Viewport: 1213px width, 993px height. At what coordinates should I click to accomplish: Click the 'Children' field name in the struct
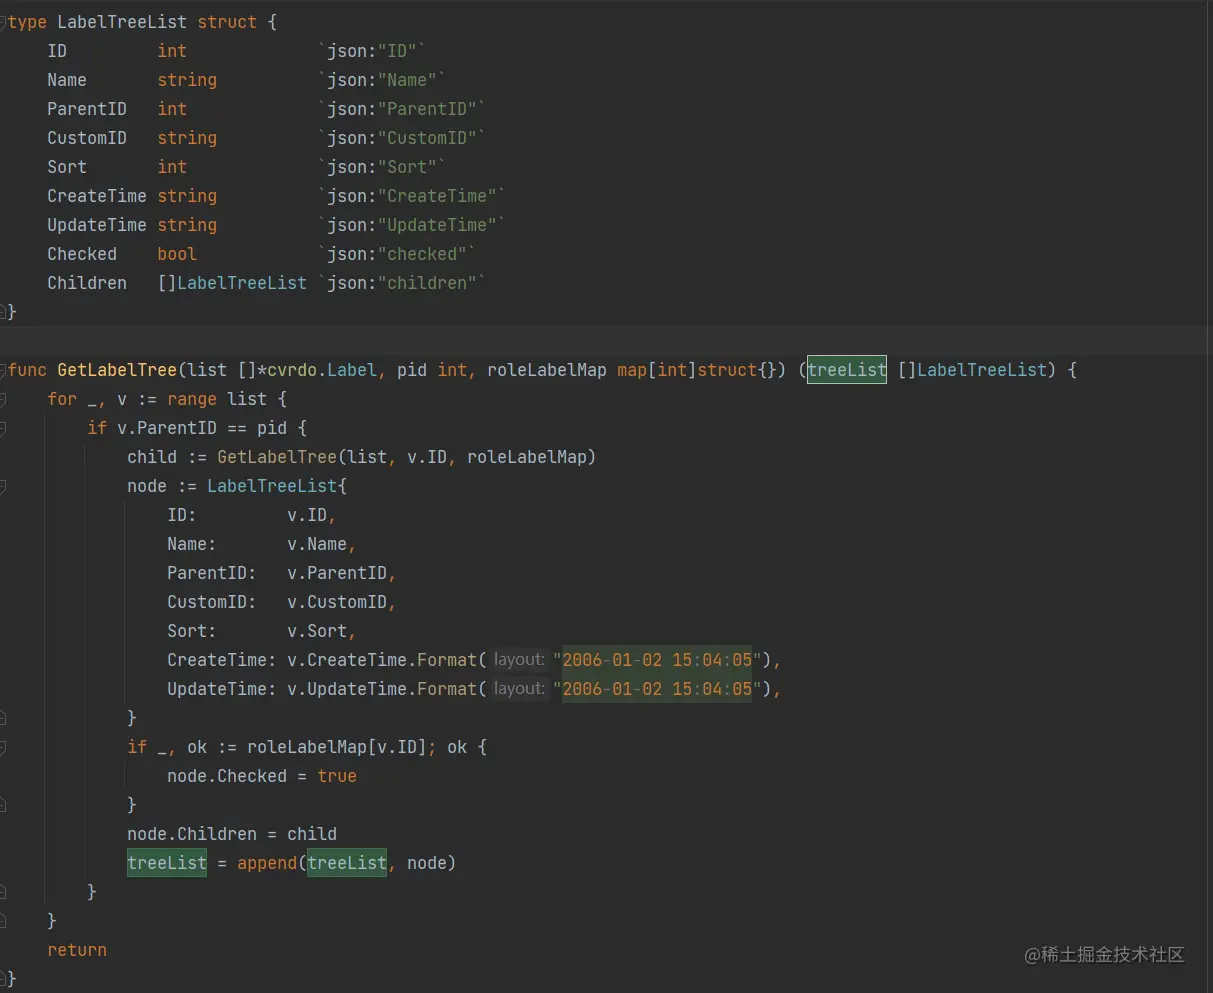(x=87, y=283)
